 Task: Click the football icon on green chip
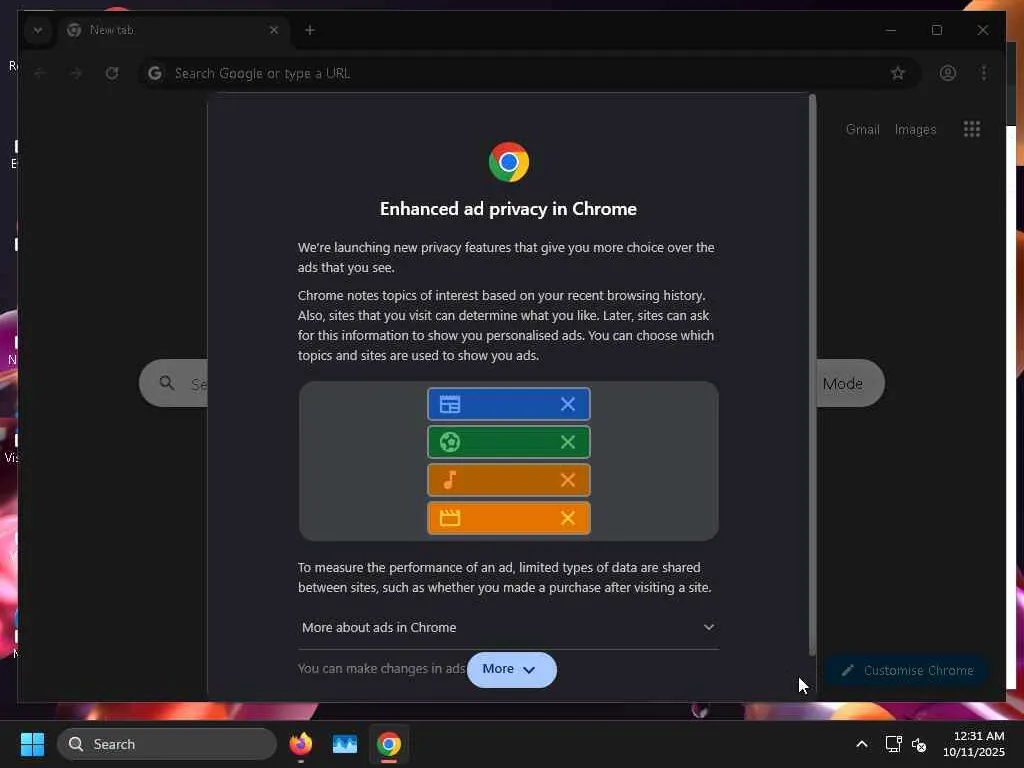point(450,442)
